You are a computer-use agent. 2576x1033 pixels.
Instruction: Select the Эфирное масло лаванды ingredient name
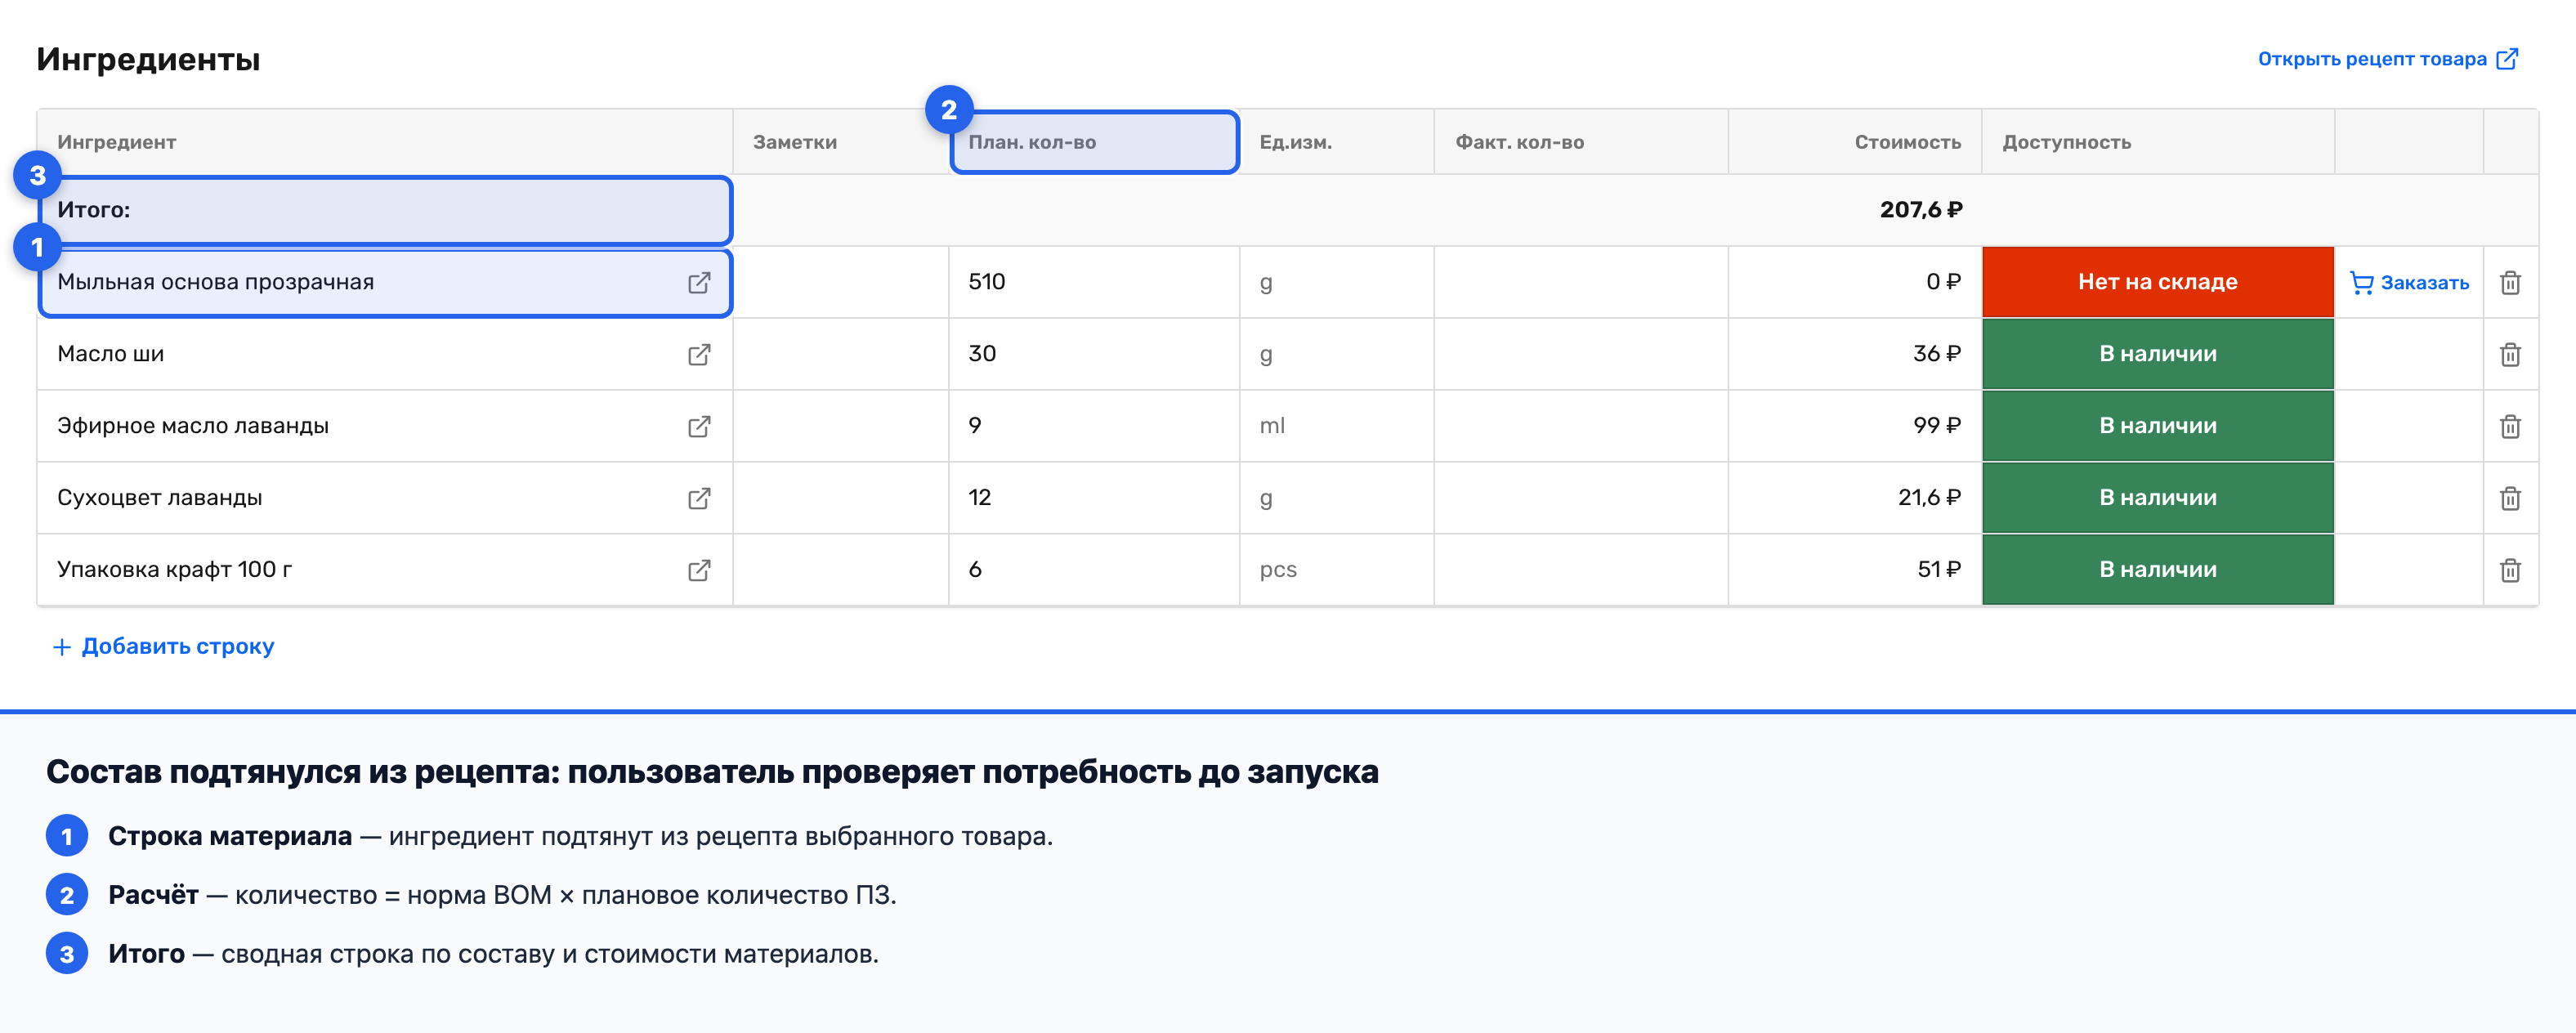click(193, 426)
